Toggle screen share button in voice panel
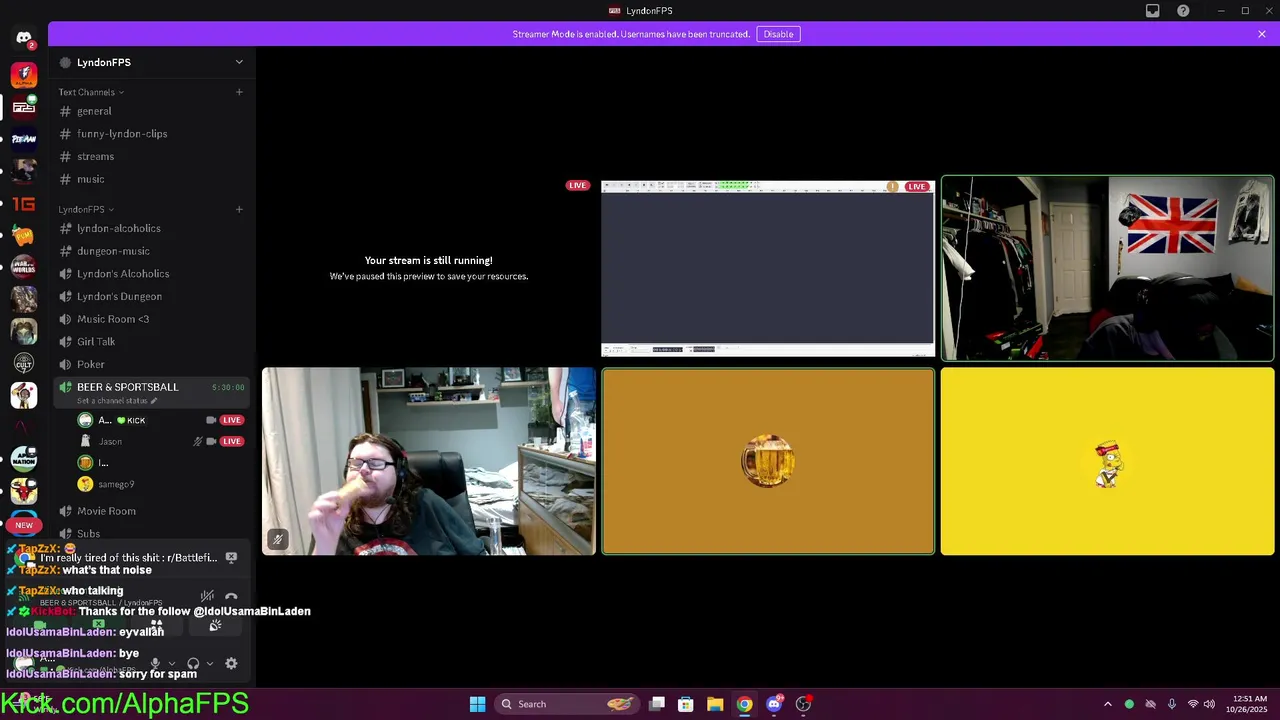 (98, 626)
